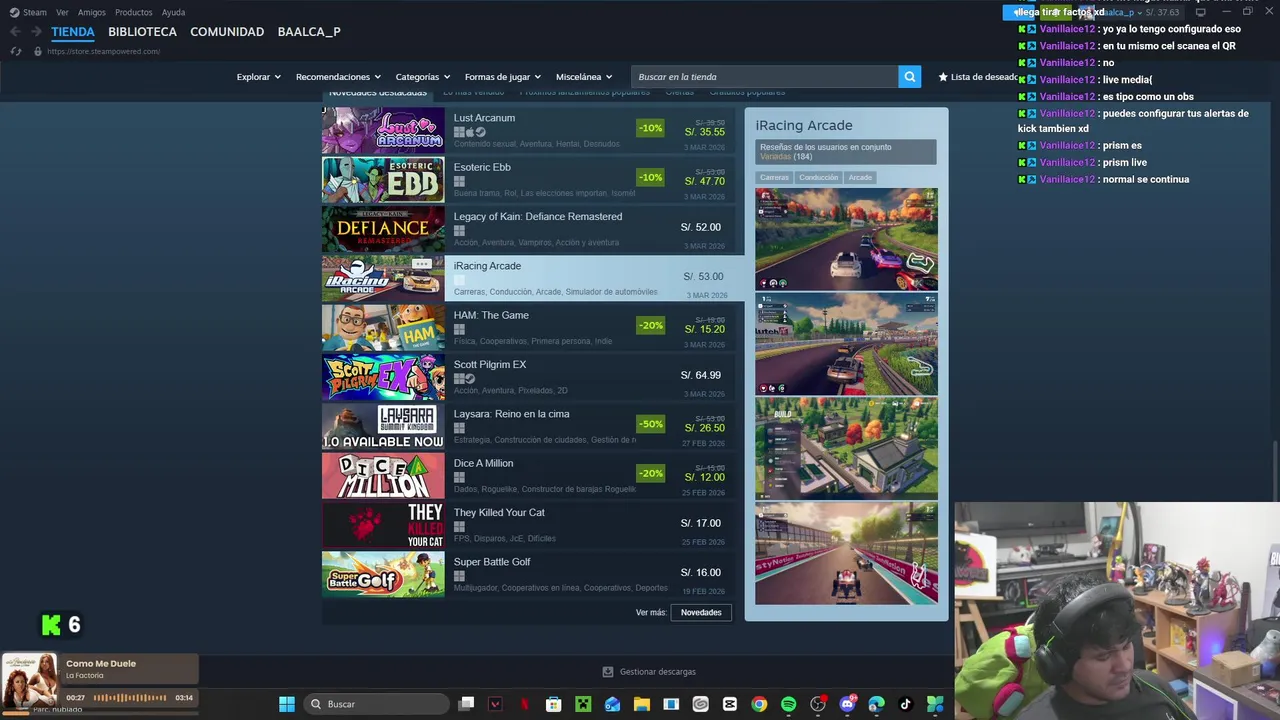Open the Categorías dropdown menu
This screenshot has width=1280, height=720.
[x=422, y=77]
